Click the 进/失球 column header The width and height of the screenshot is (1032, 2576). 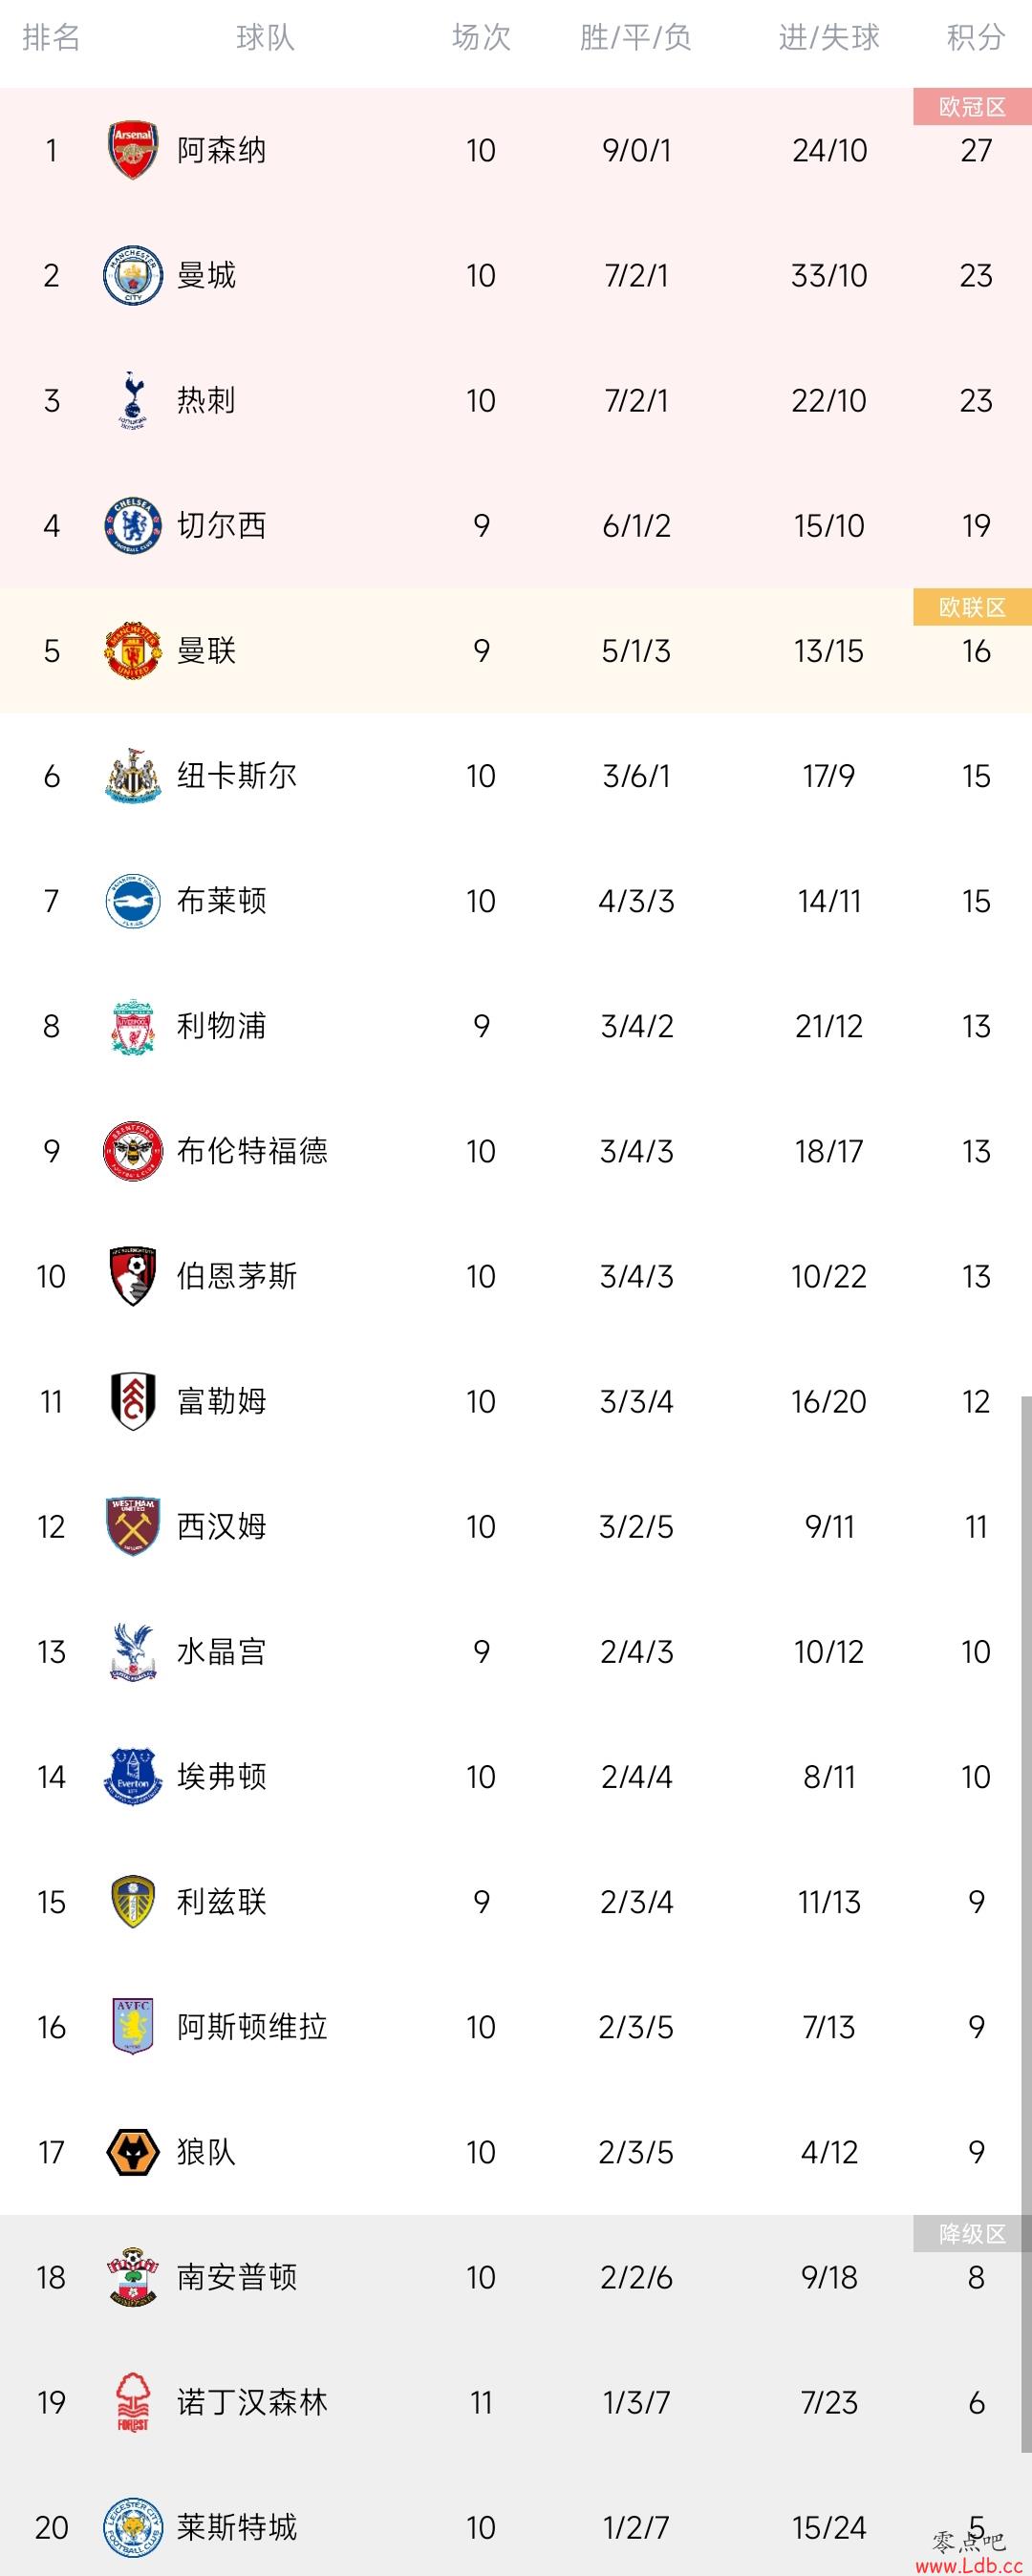click(x=829, y=38)
